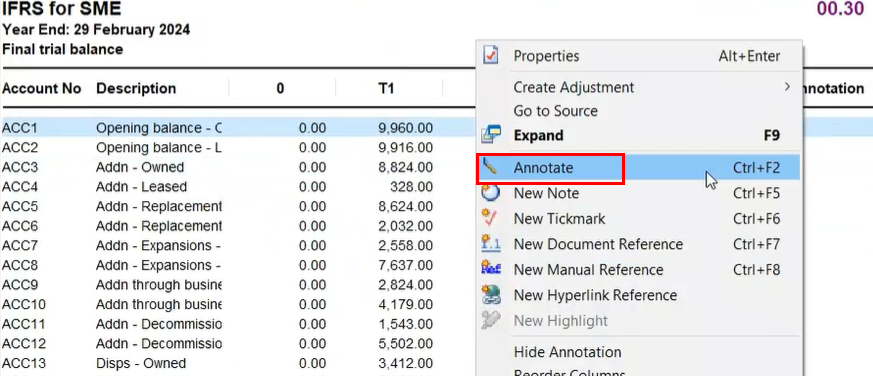
Task: Click the 8,824.00 amount cell
Action: click(405, 167)
